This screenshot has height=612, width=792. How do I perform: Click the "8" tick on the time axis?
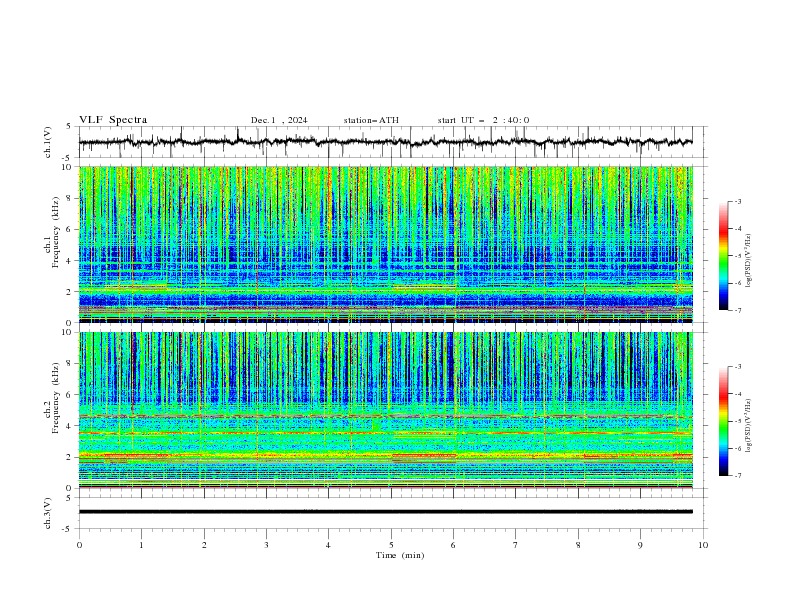click(x=578, y=545)
